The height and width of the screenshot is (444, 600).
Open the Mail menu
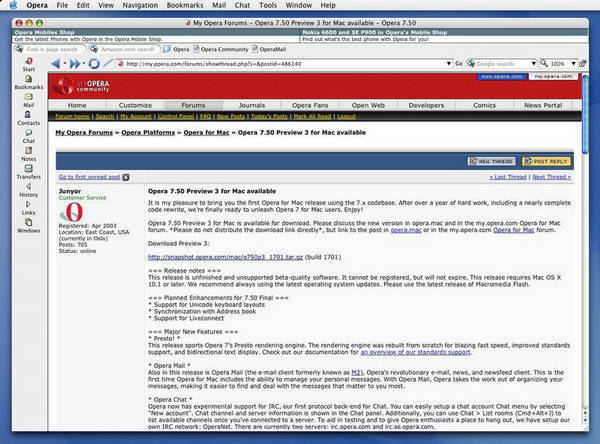(219, 5)
